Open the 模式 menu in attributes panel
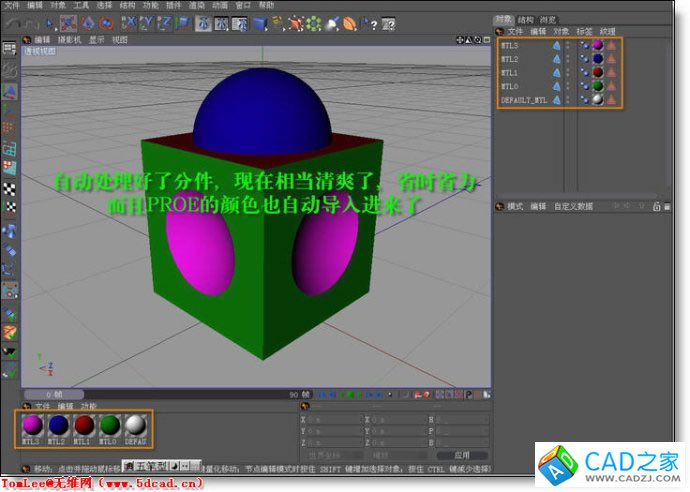Screen dimensions: 690x492 coord(516,206)
